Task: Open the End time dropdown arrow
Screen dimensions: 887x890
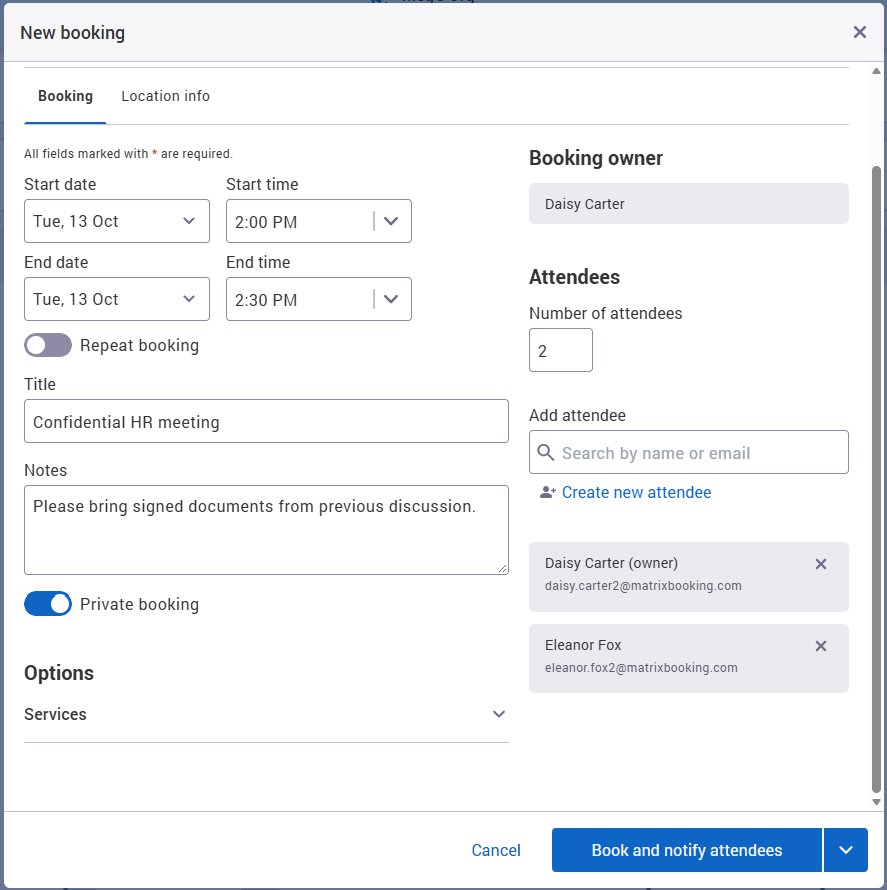Action: pyautogui.click(x=391, y=299)
